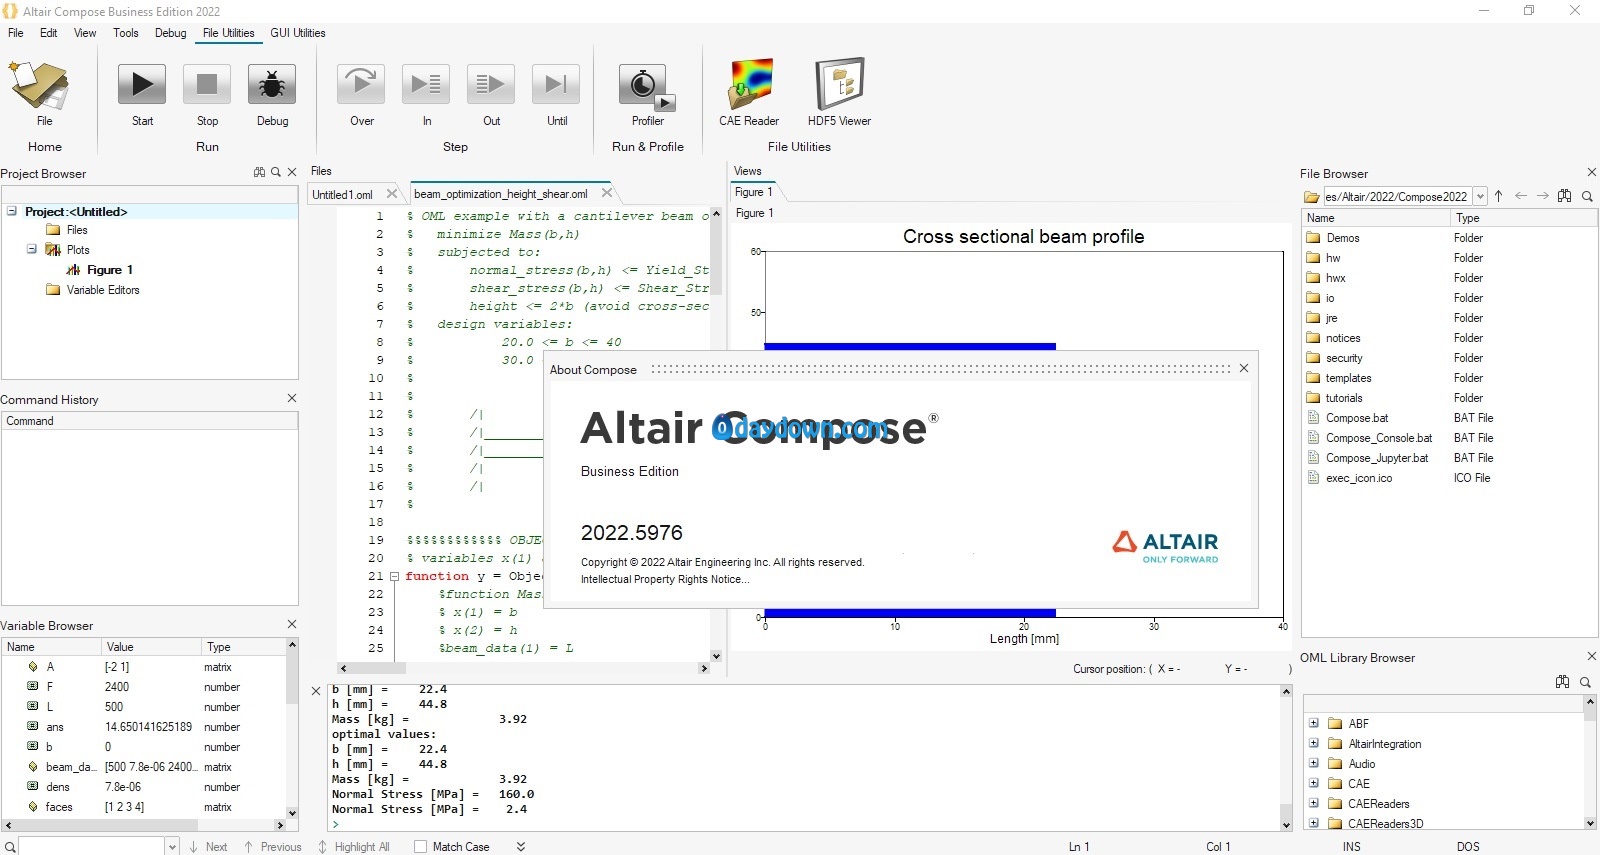Click the open-folder icon beside path field
Viewport: 1600px width, 855px height.
tap(1311, 197)
